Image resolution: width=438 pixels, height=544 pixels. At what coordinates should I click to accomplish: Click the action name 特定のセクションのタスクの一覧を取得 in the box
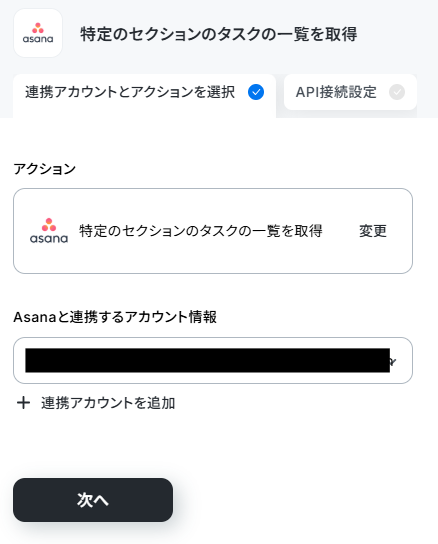pyautogui.click(x=201, y=231)
